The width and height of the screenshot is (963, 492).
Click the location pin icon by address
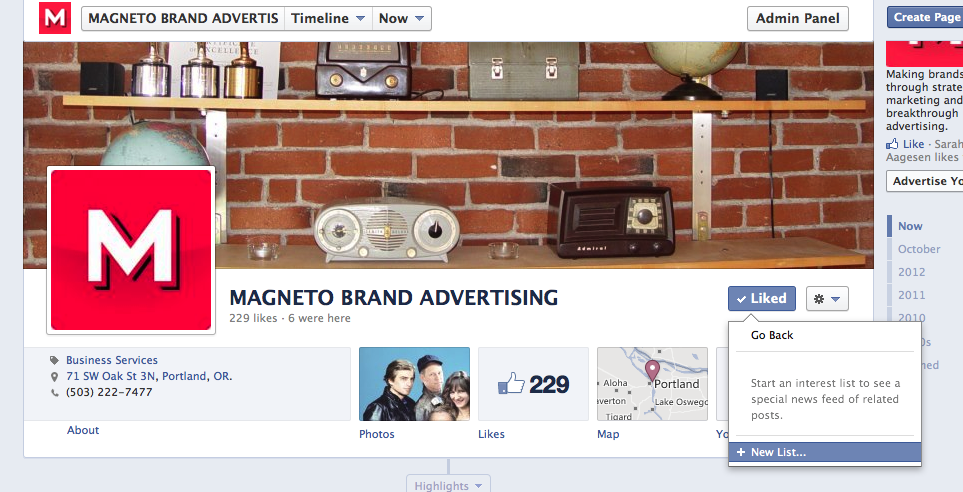[x=55, y=377]
